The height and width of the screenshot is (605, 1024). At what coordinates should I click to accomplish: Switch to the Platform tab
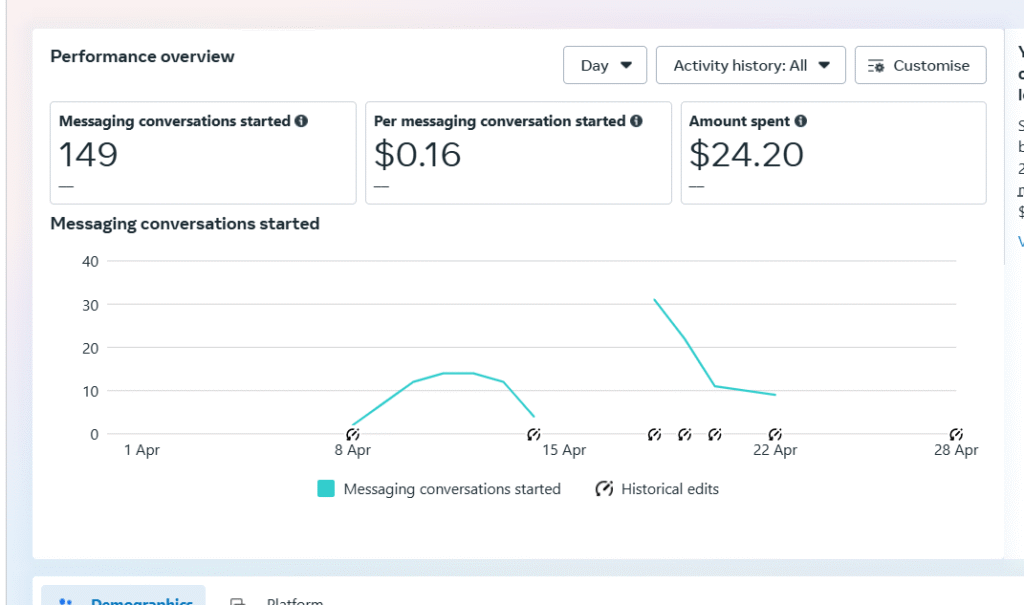tap(280, 600)
